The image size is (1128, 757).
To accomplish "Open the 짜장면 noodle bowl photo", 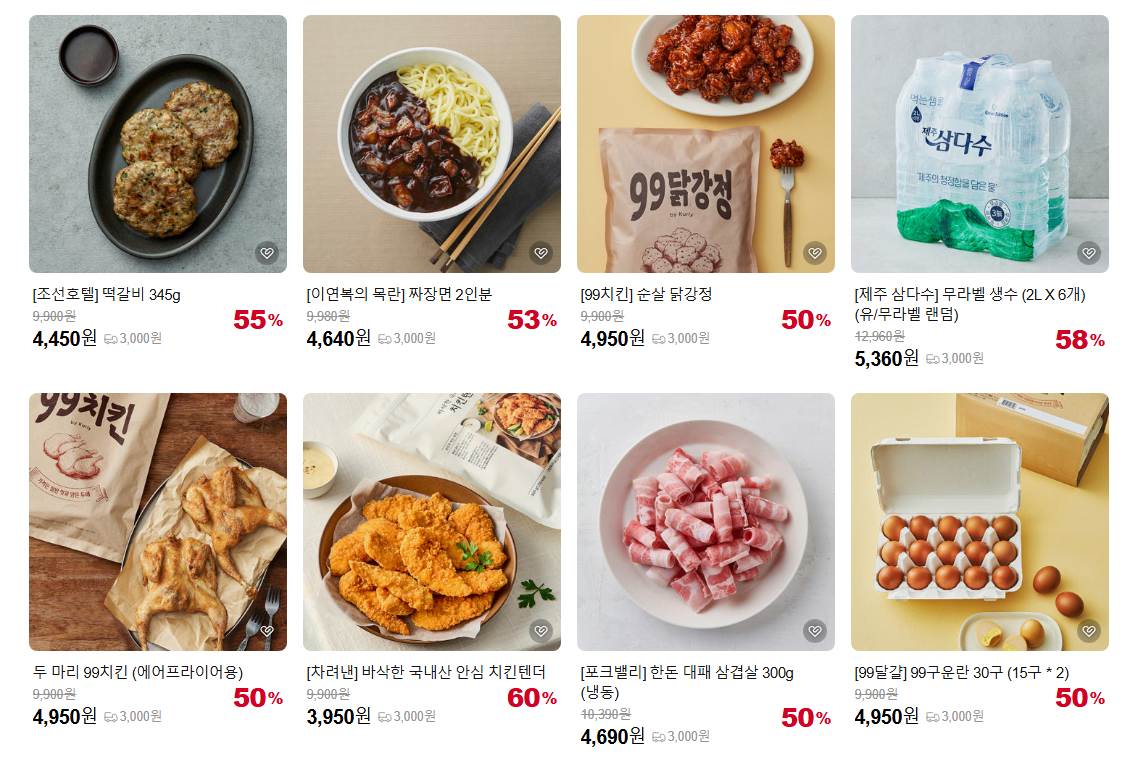I will tap(432, 144).
